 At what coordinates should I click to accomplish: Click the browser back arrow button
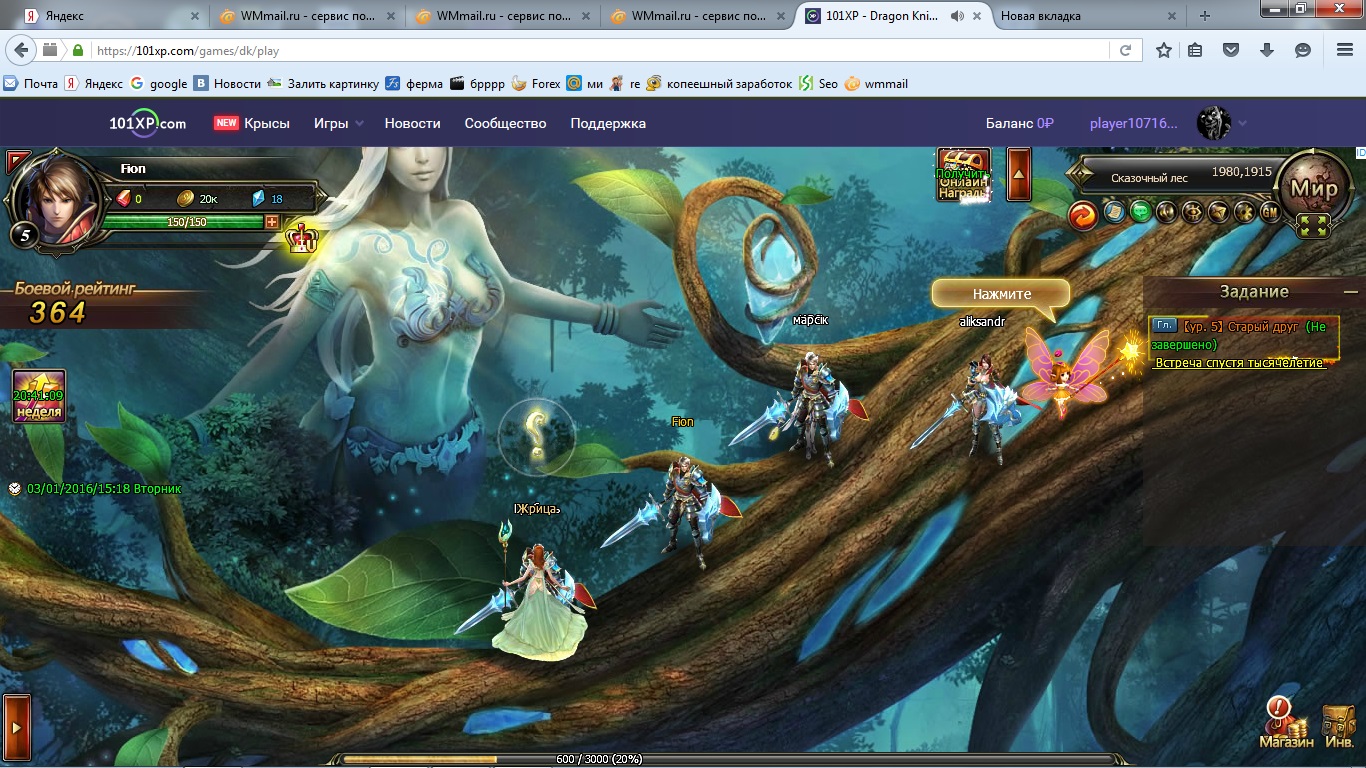pos(21,50)
